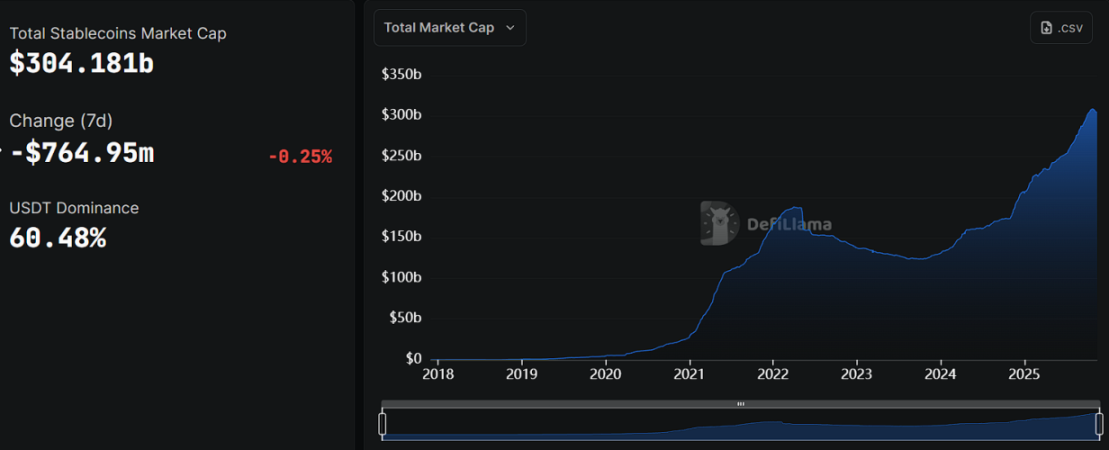
Task: Click the file download icon on .csv button
Action: (1046, 28)
